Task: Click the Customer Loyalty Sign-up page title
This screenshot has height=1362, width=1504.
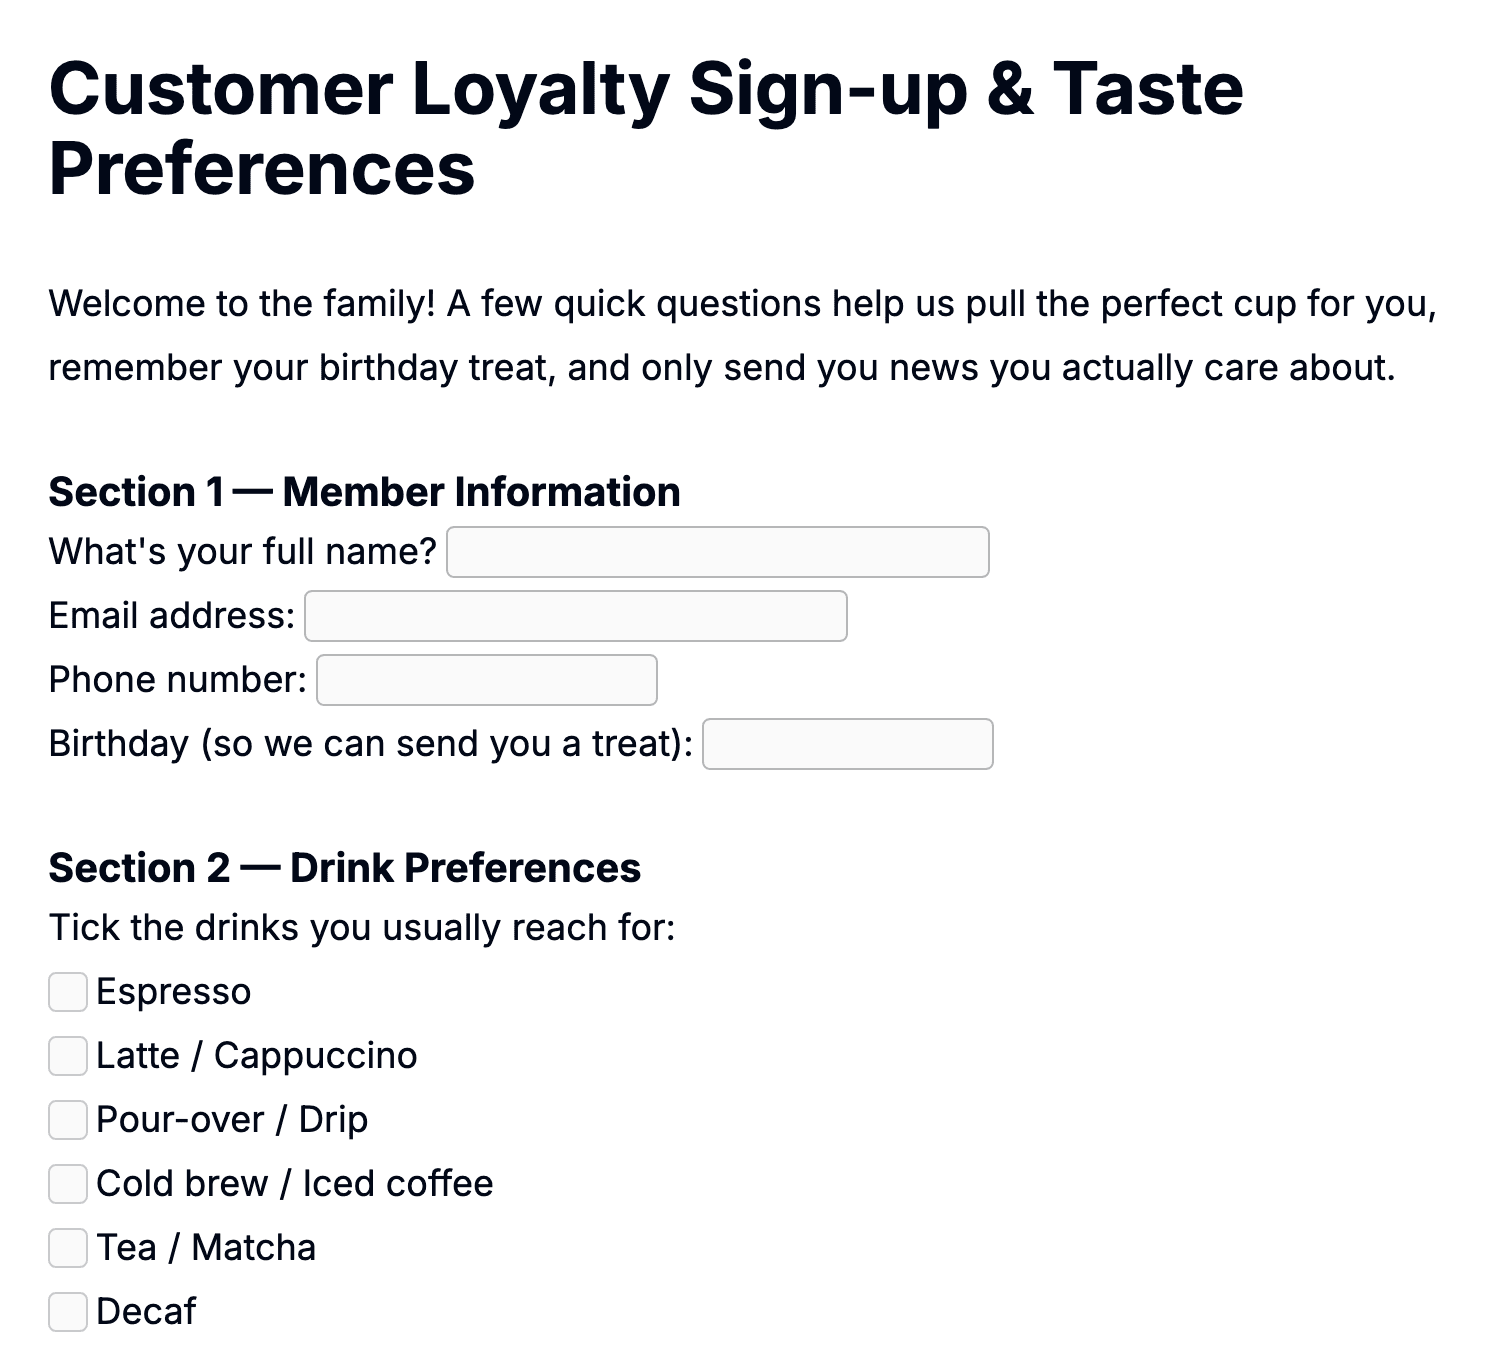Action: tap(646, 128)
